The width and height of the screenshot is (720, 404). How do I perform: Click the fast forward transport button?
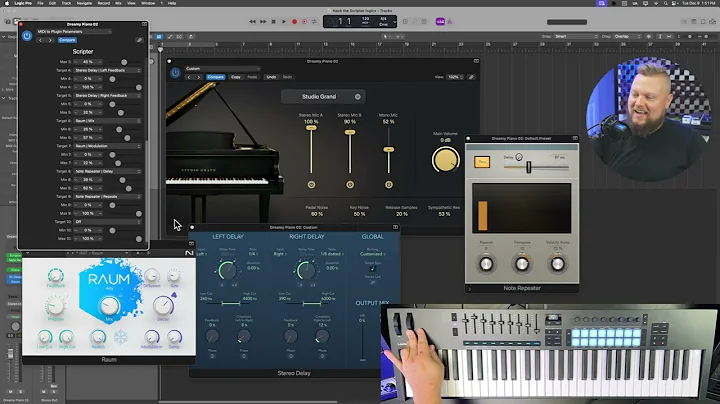coord(263,22)
